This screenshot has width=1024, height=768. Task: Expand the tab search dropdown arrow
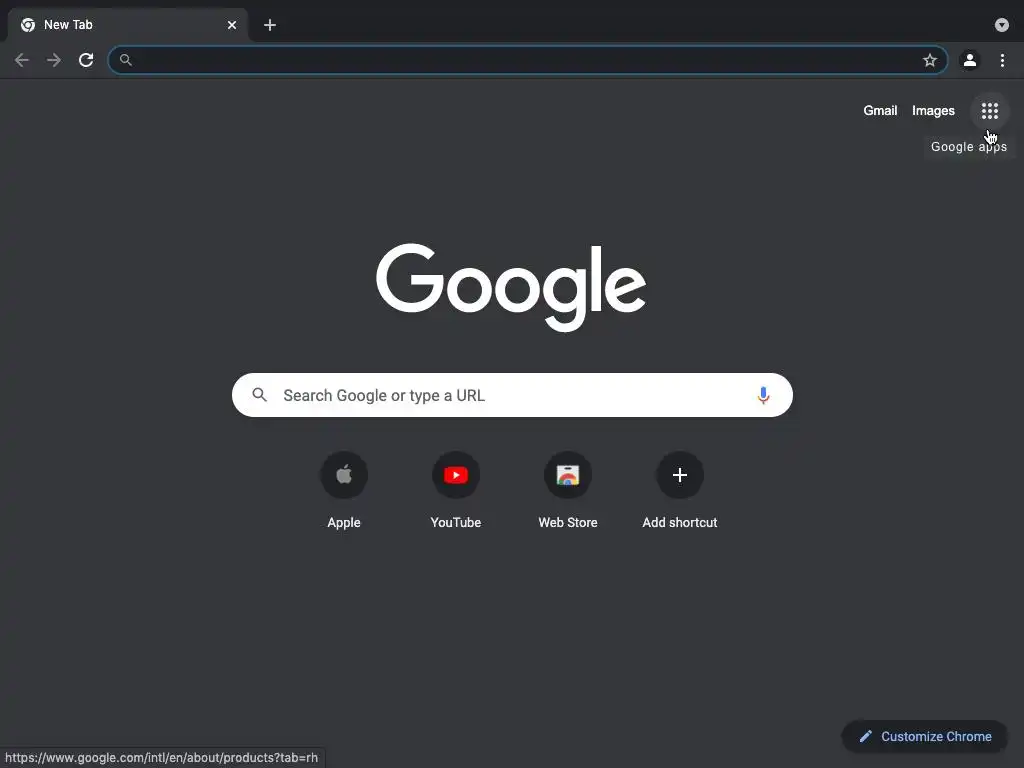pos(1001,25)
